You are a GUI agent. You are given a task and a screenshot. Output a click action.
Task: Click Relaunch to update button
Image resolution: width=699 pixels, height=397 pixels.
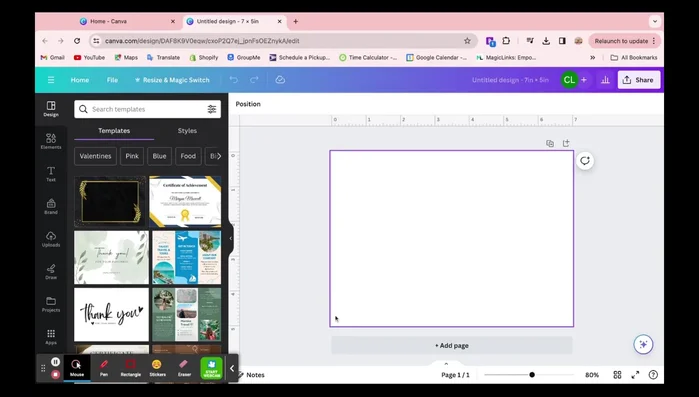625,41
